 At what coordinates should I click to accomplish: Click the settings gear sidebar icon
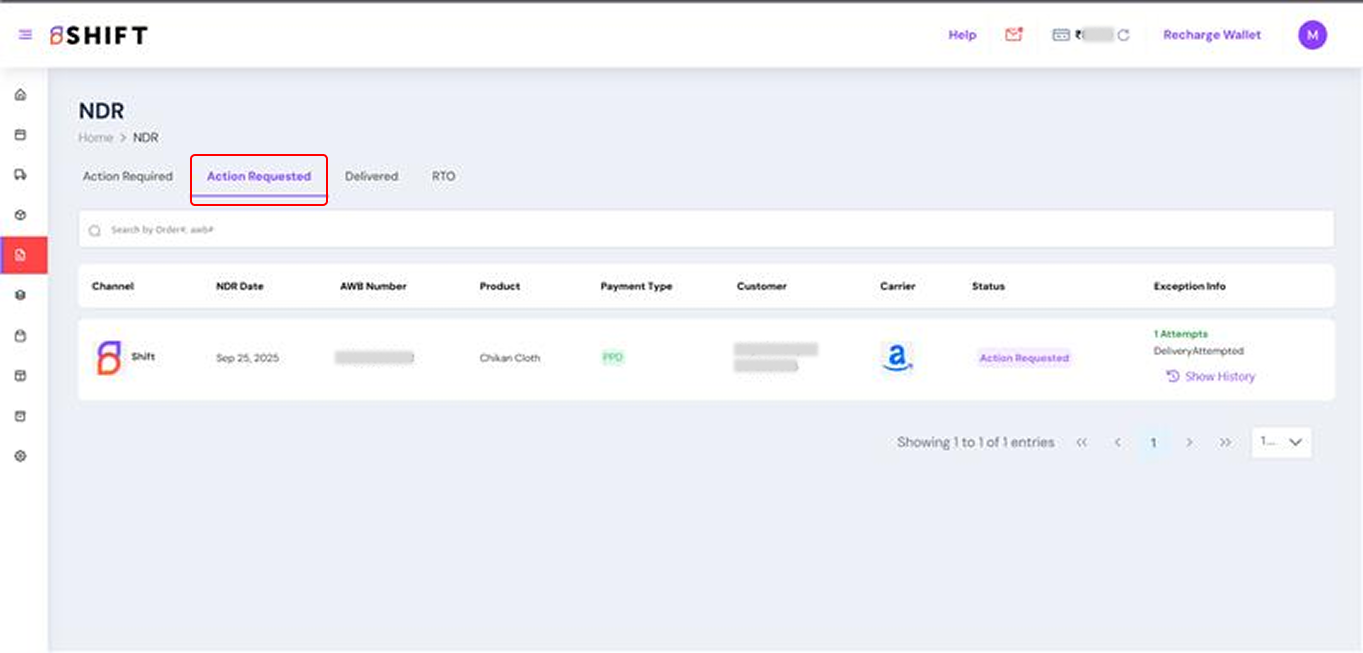pyautogui.click(x=20, y=456)
